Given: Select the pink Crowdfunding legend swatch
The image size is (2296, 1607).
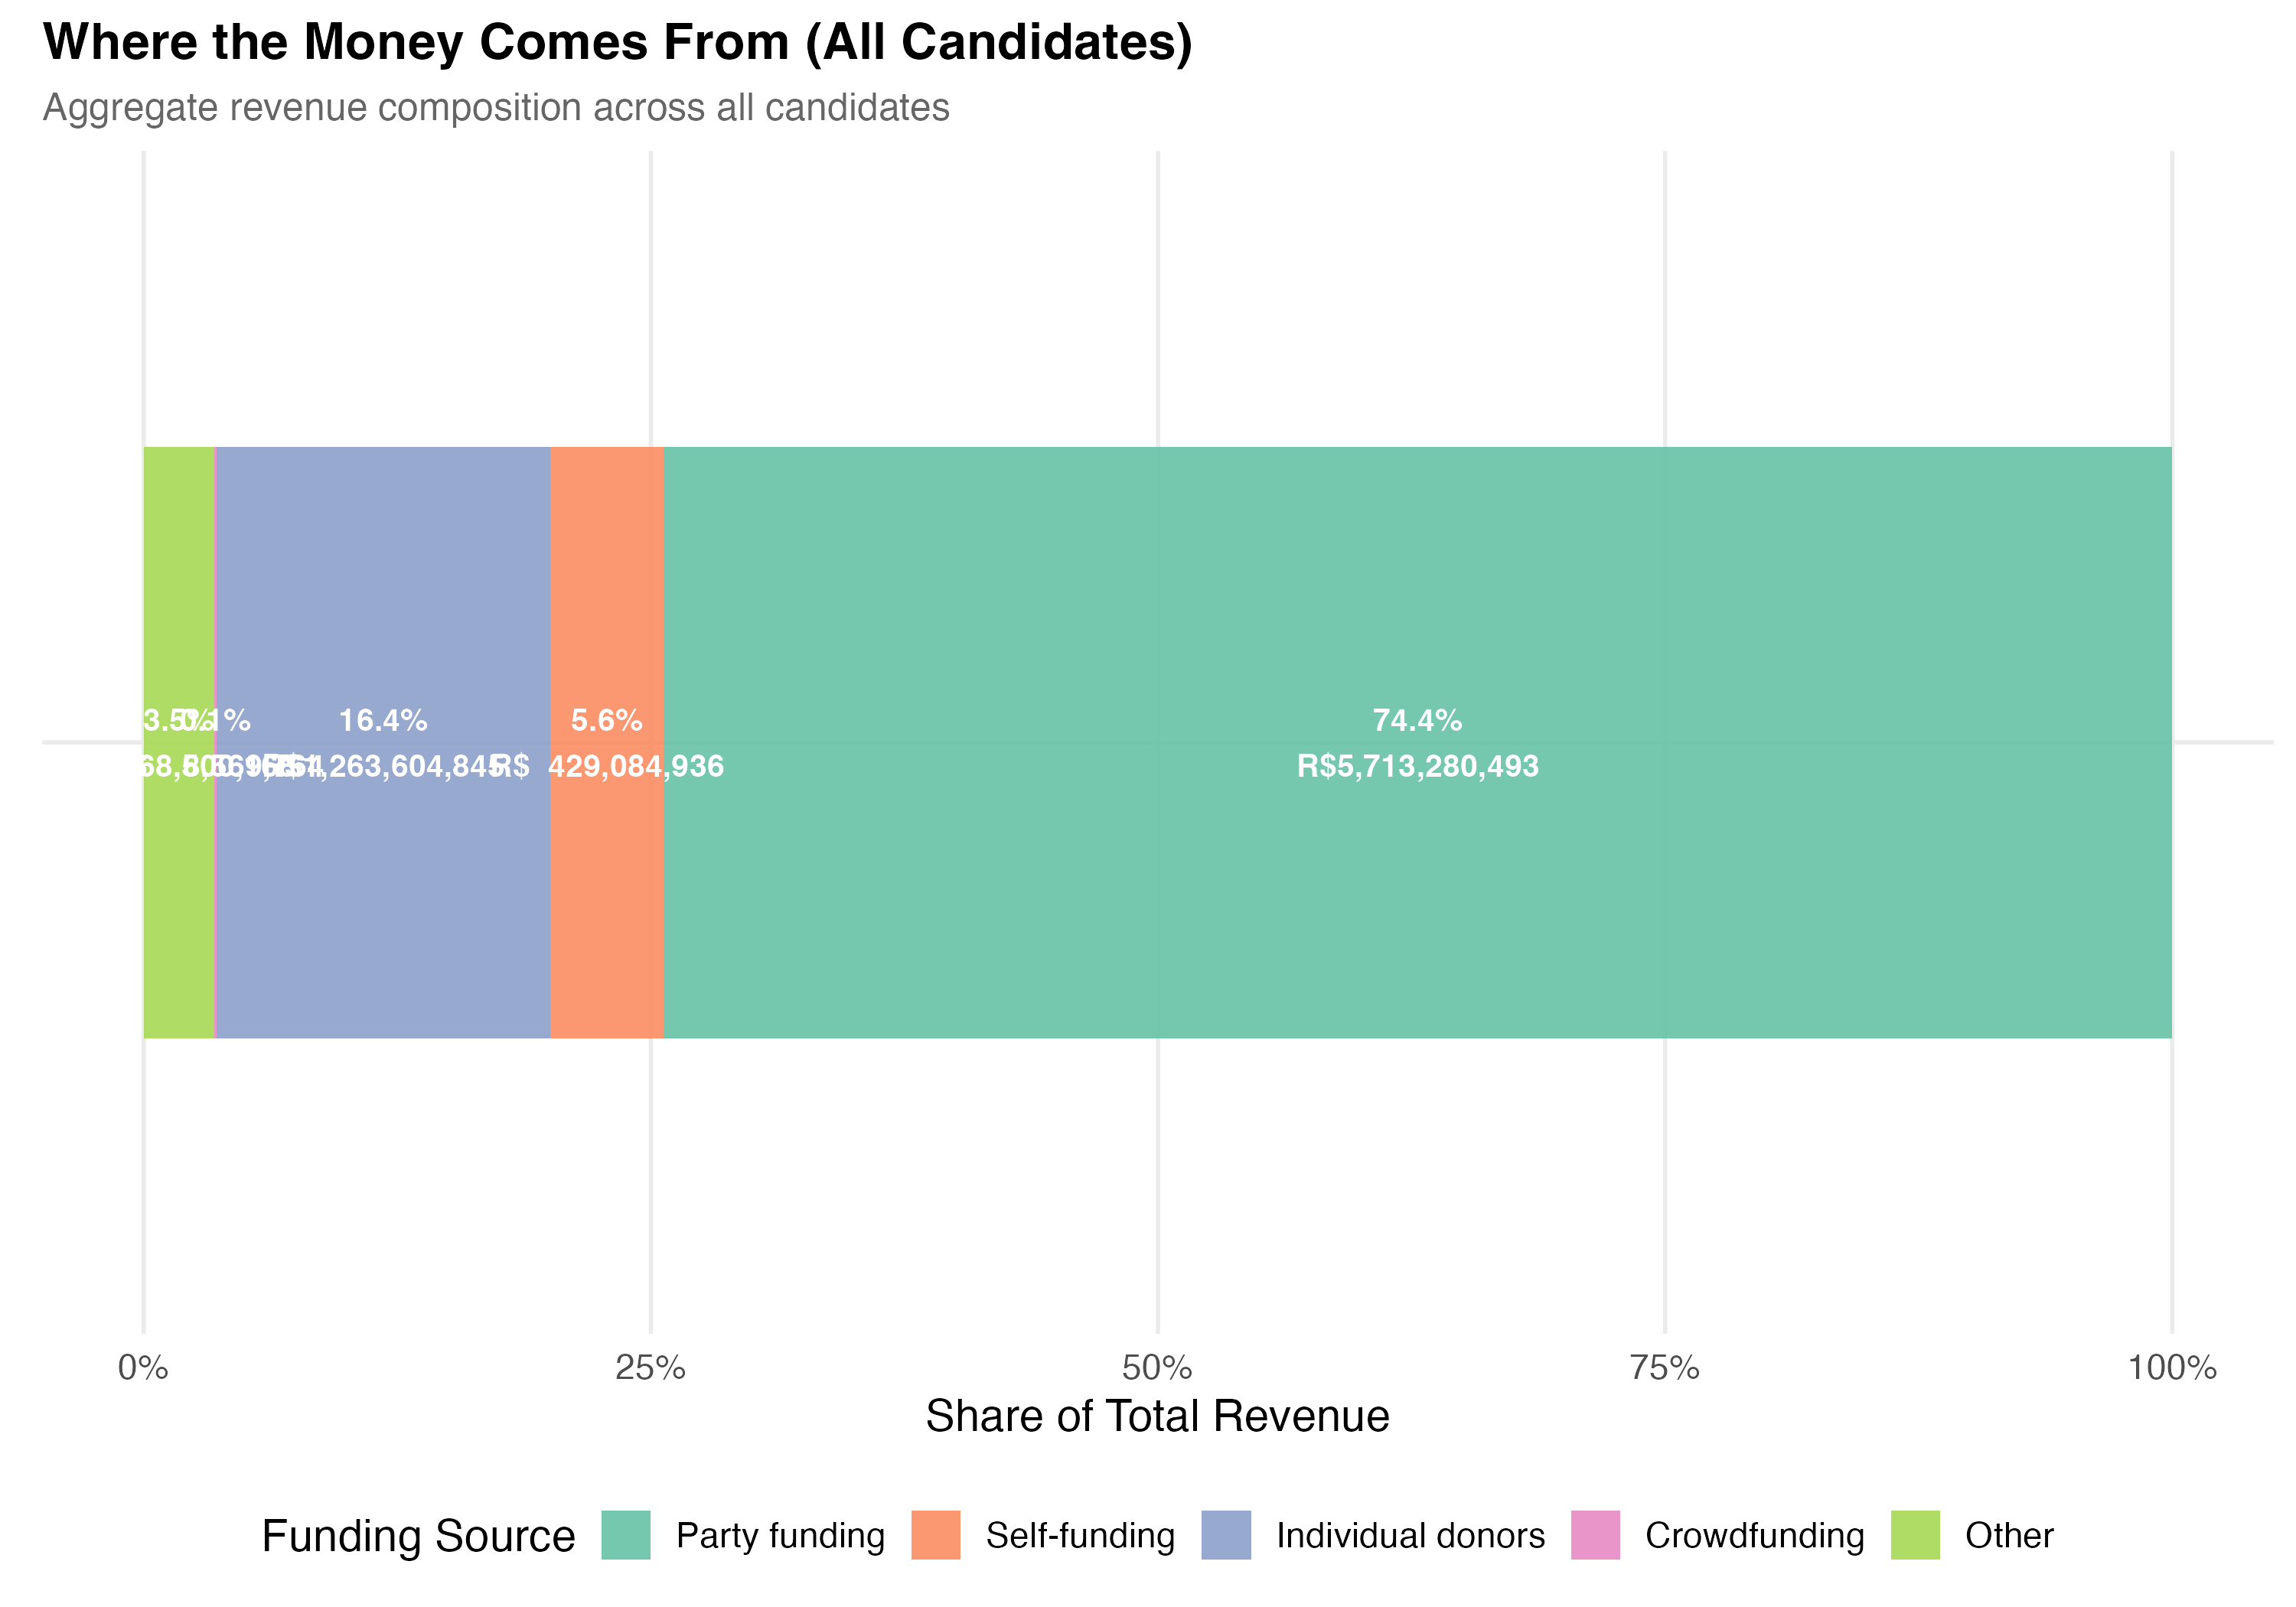Looking at the screenshot, I should pyautogui.click(x=1595, y=1535).
